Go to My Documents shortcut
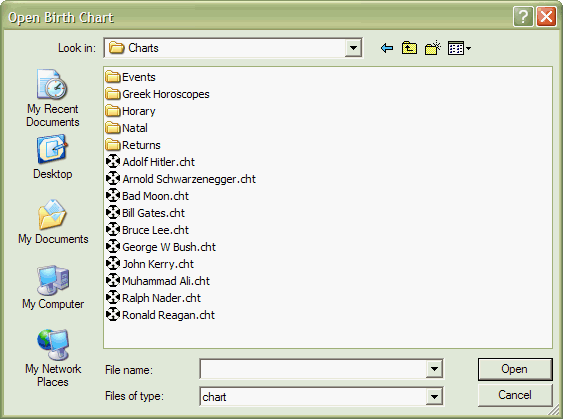Image resolution: width=563 pixels, height=419 pixels. (53, 222)
